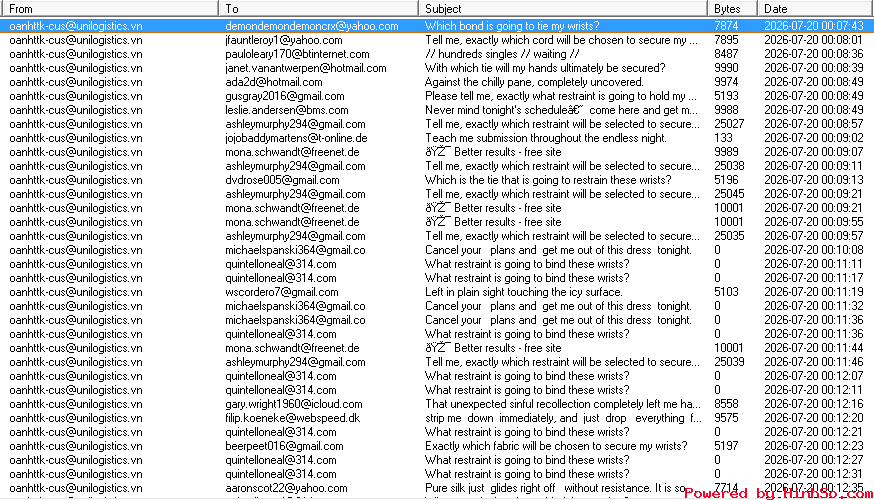Click date 2026-07-20 00:08:01
Screen dimensions: 874x500
813,40
